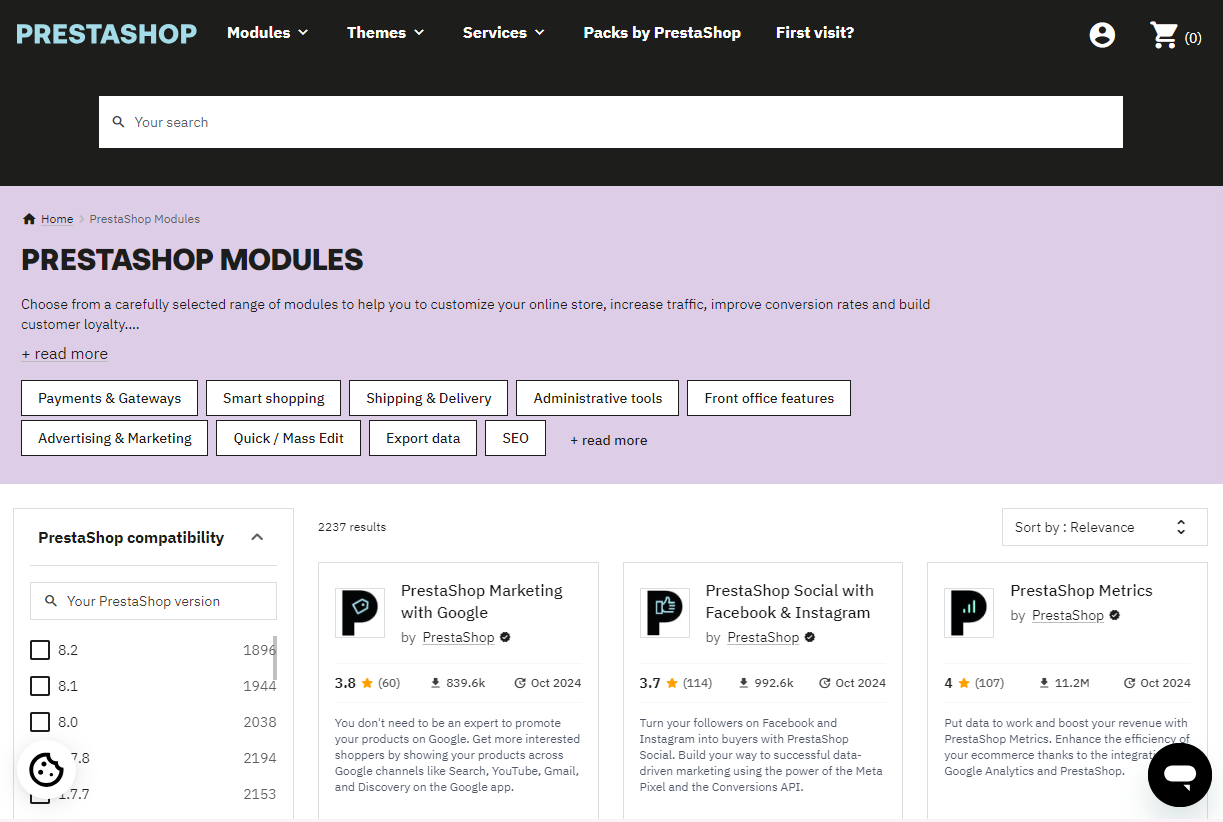Click PrestaShop author link on Social card

764,638
